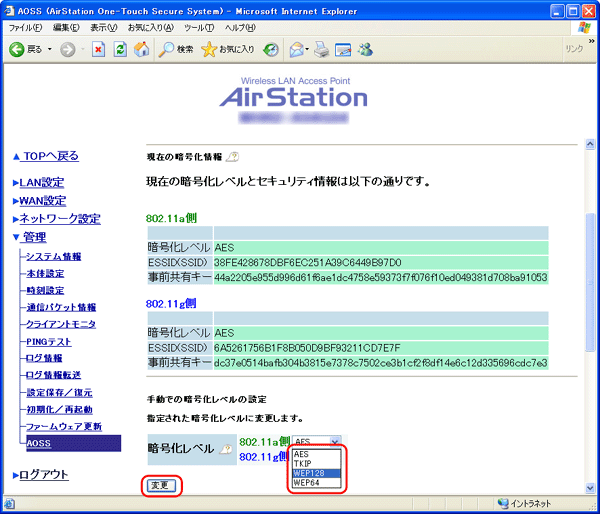
Task: Click the リンク links bar label
Action: (574, 49)
